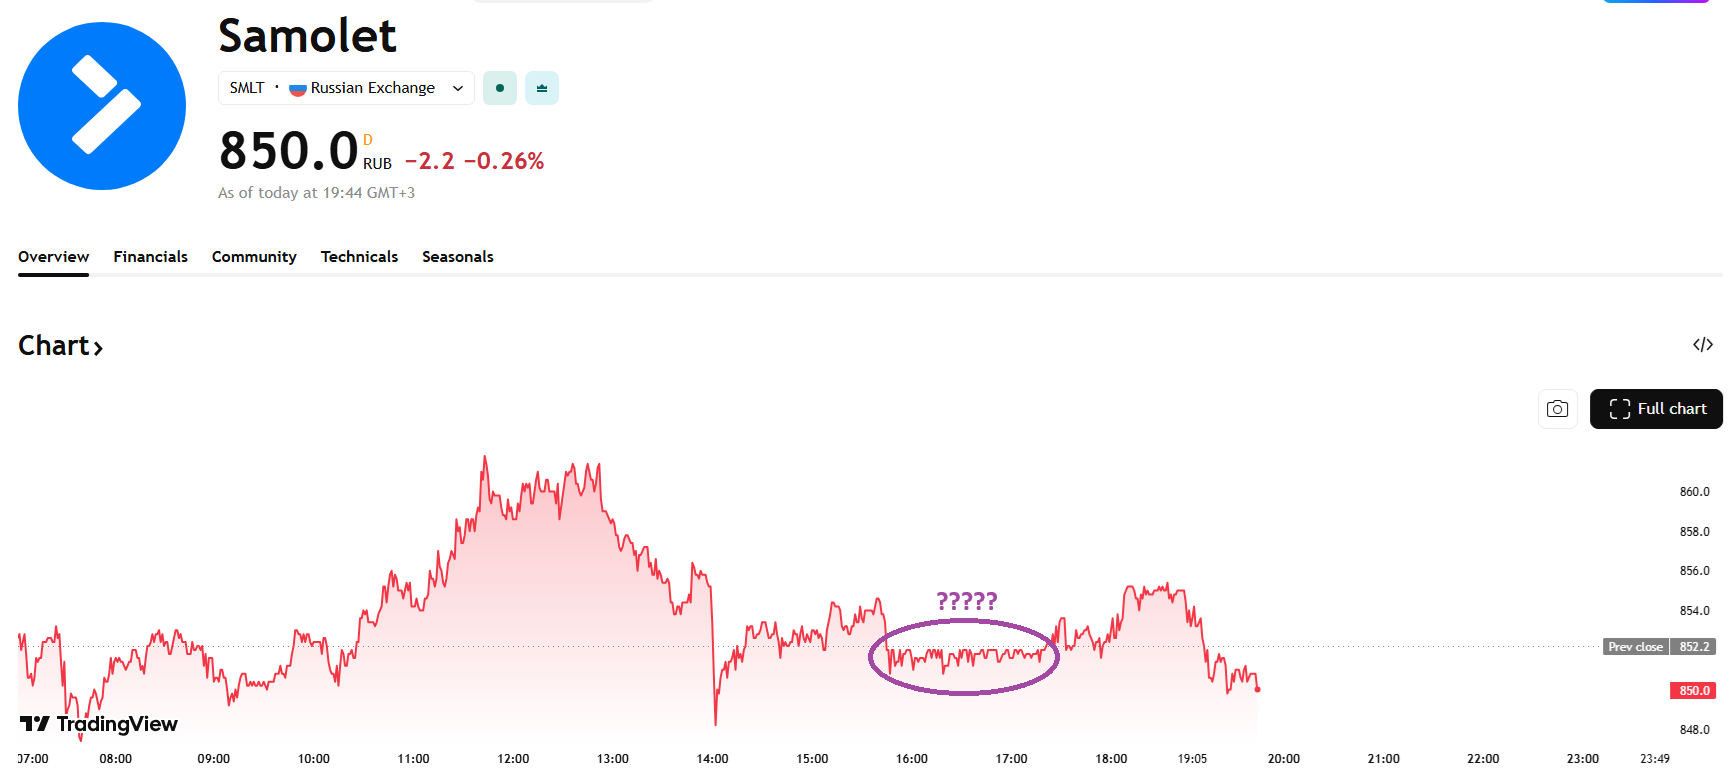Viewport: 1731px width, 775px height.
Task: Take a chart snapshot with camera icon
Action: pos(1557,409)
